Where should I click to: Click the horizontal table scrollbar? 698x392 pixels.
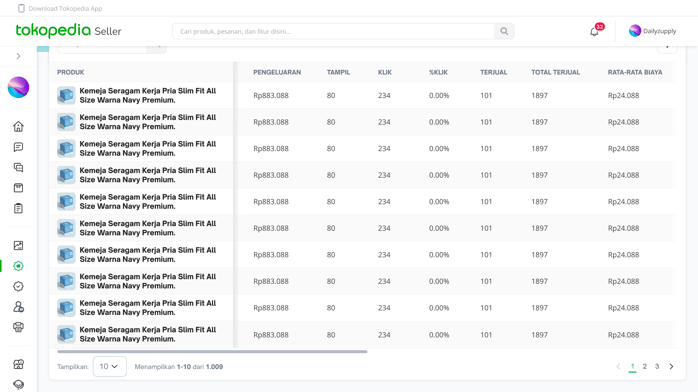[x=212, y=352]
